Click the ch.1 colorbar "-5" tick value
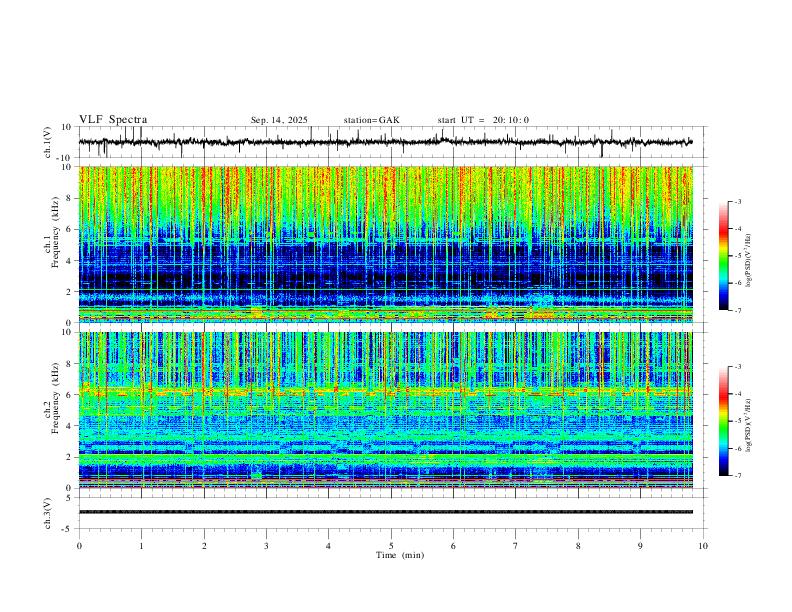 737,256
